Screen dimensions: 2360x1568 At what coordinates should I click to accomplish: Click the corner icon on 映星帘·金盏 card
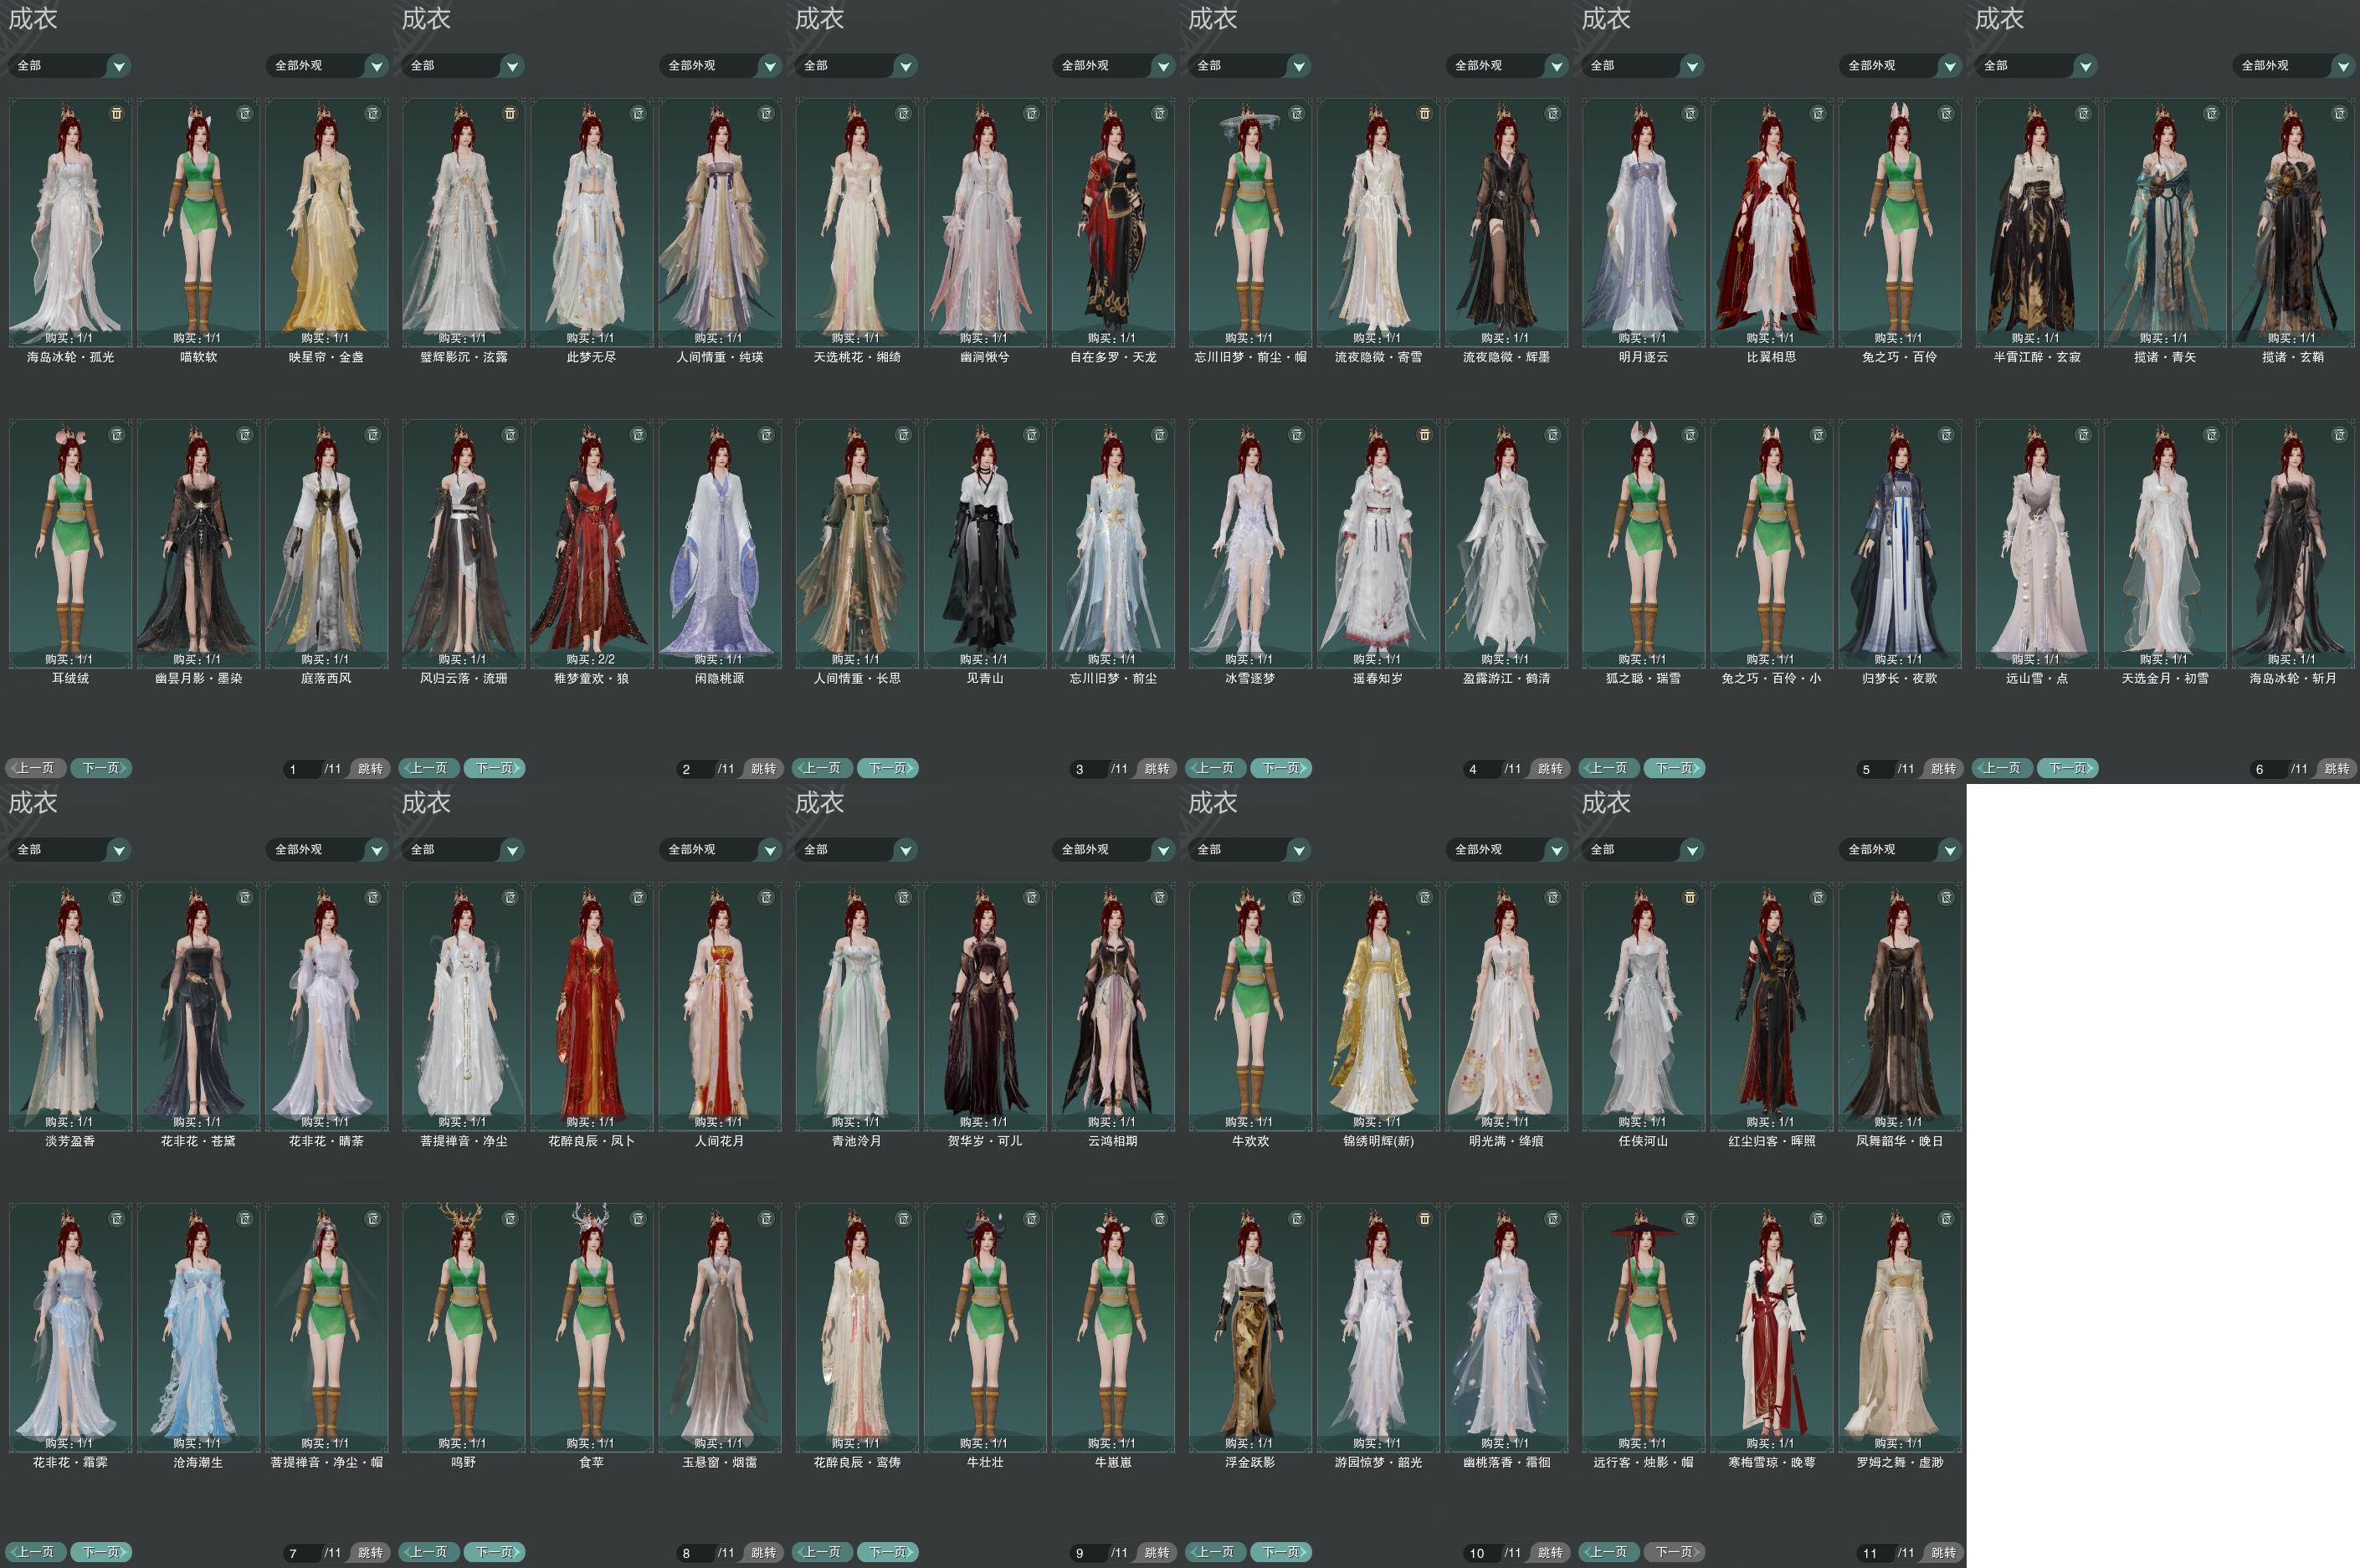click(373, 113)
